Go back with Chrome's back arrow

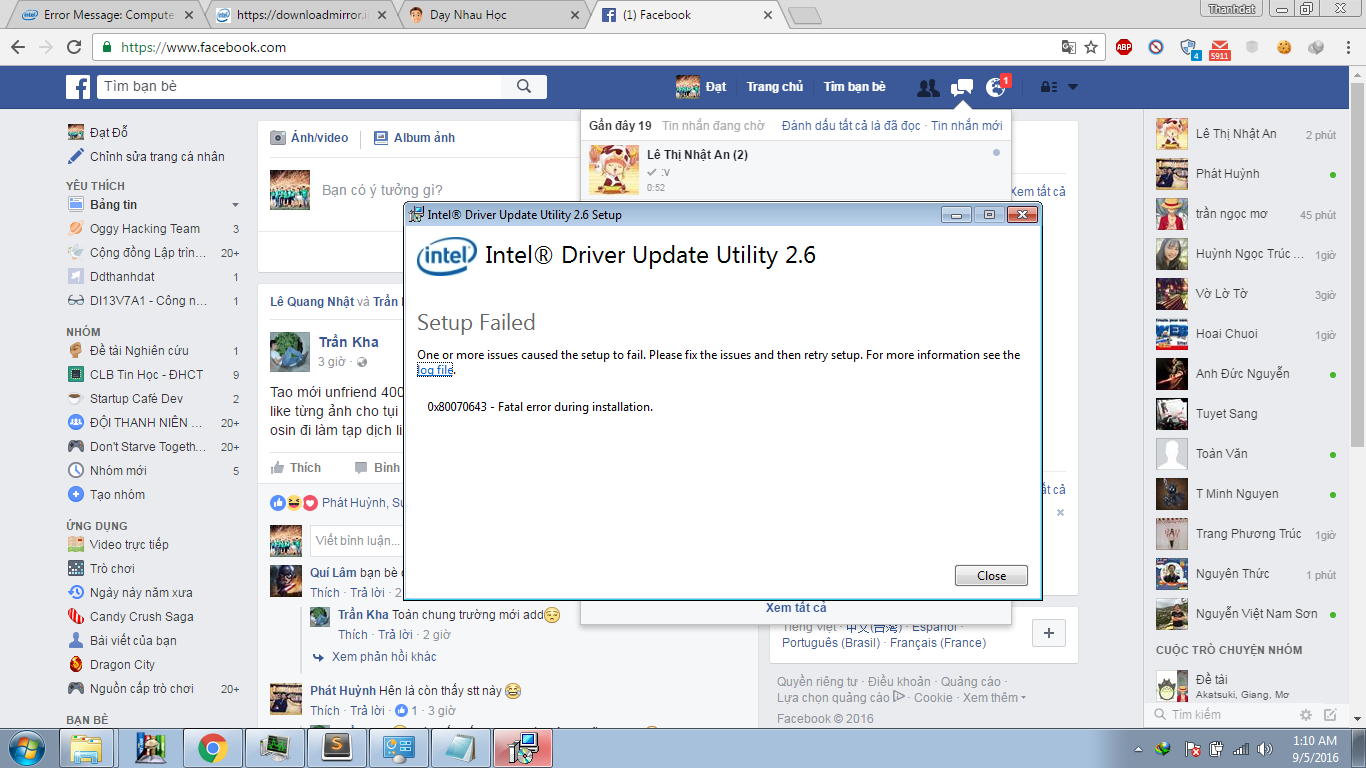pyautogui.click(x=18, y=47)
